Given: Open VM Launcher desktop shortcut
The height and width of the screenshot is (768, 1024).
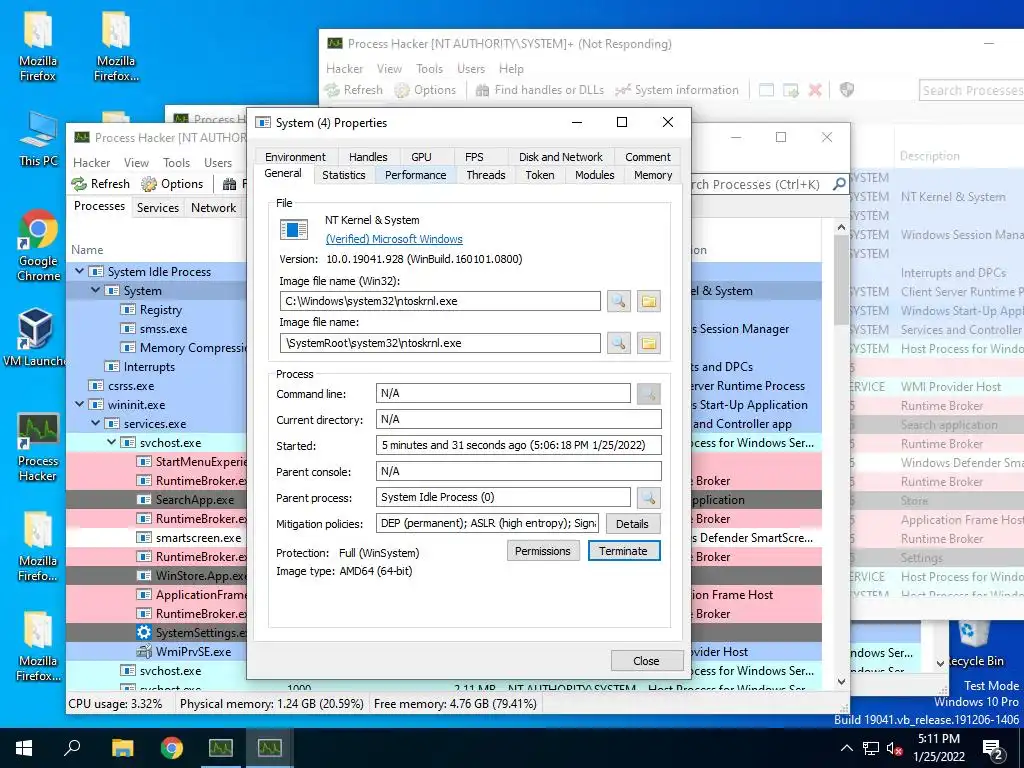Looking at the screenshot, I should pyautogui.click(x=35, y=338).
